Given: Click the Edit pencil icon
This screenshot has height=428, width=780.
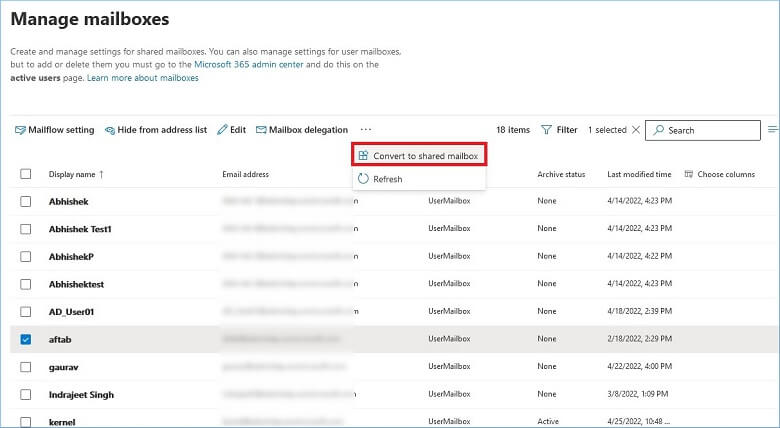Looking at the screenshot, I should tap(222, 130).
